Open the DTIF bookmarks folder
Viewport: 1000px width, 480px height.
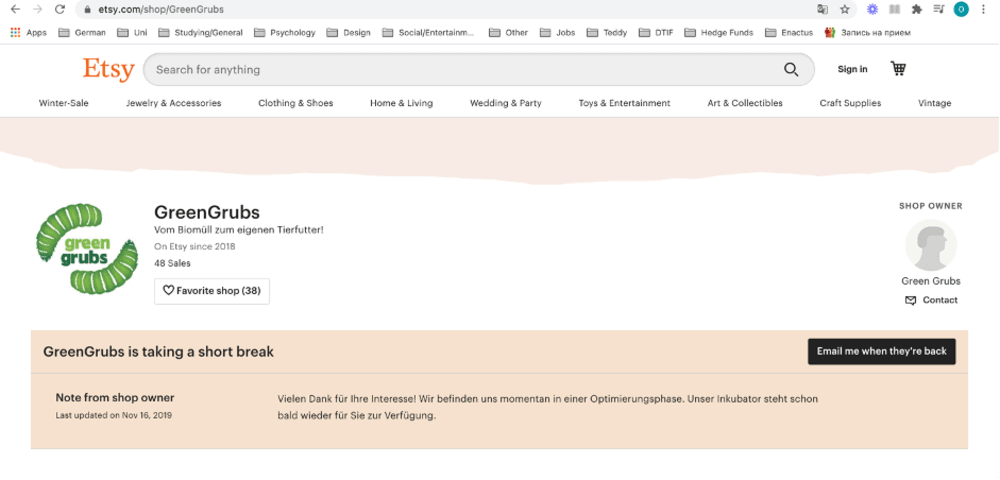click(656, 33)
